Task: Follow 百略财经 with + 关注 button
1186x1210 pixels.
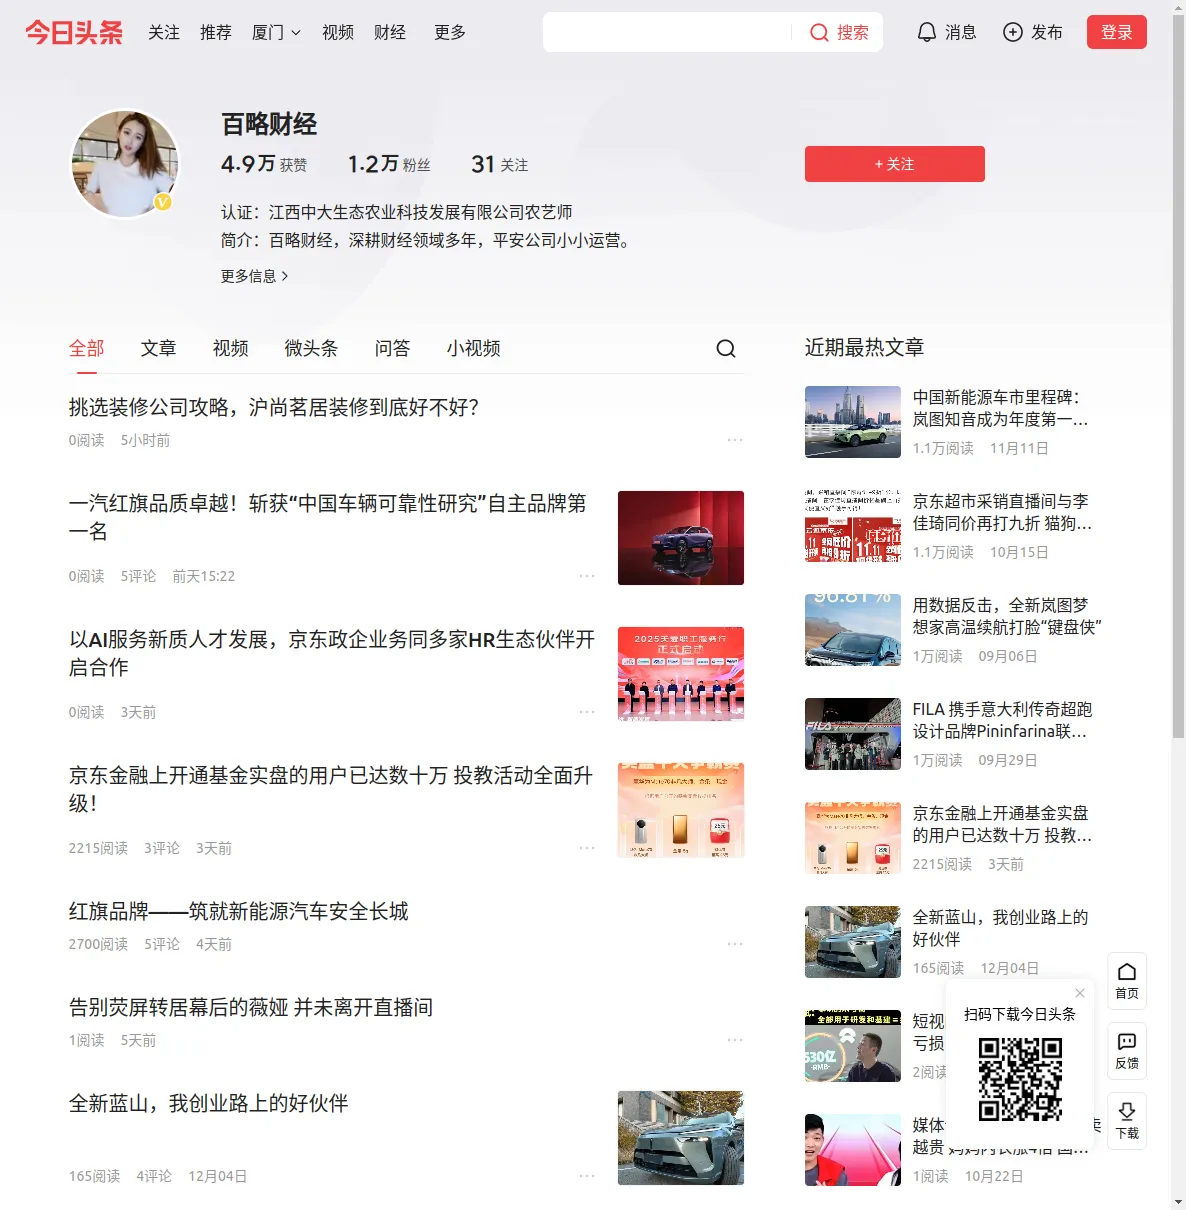Action: coord(895,164)
